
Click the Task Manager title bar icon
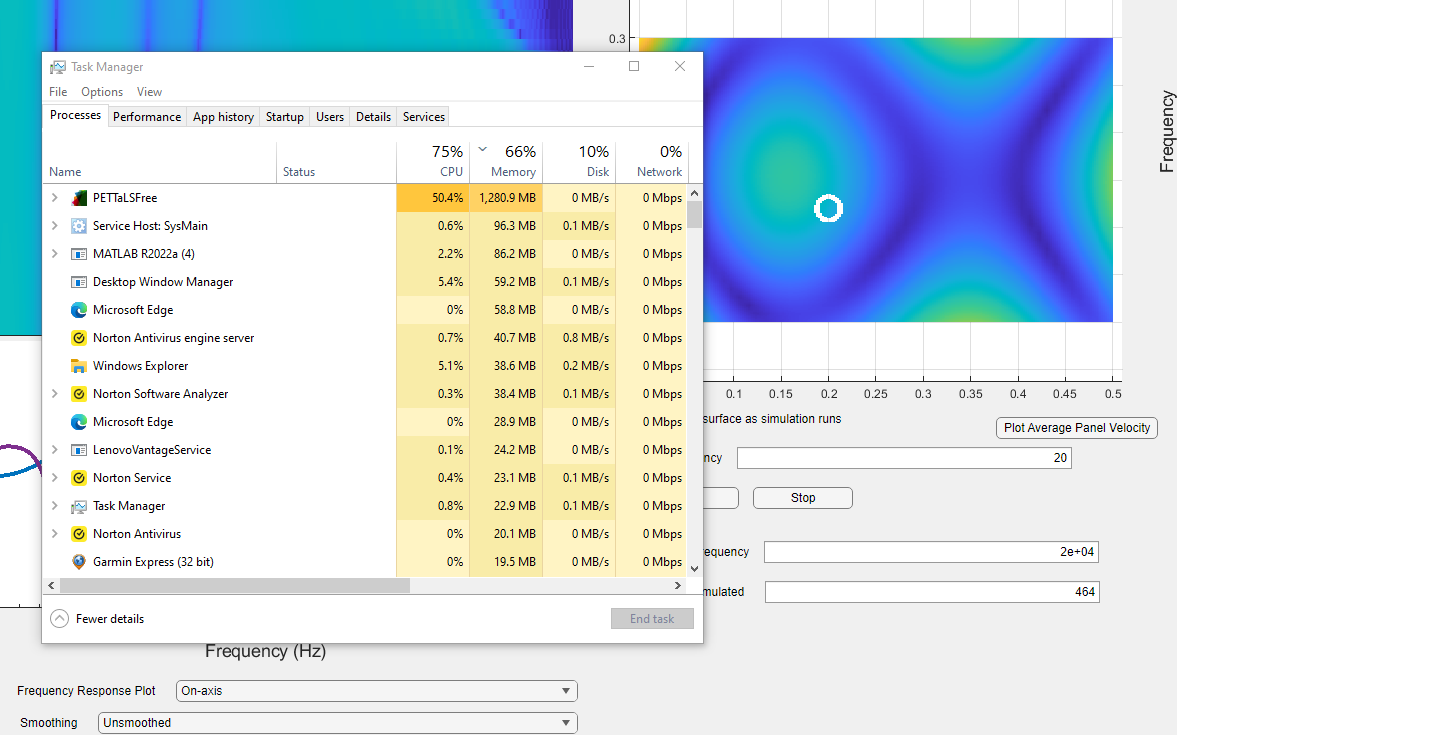pos(58,67)
